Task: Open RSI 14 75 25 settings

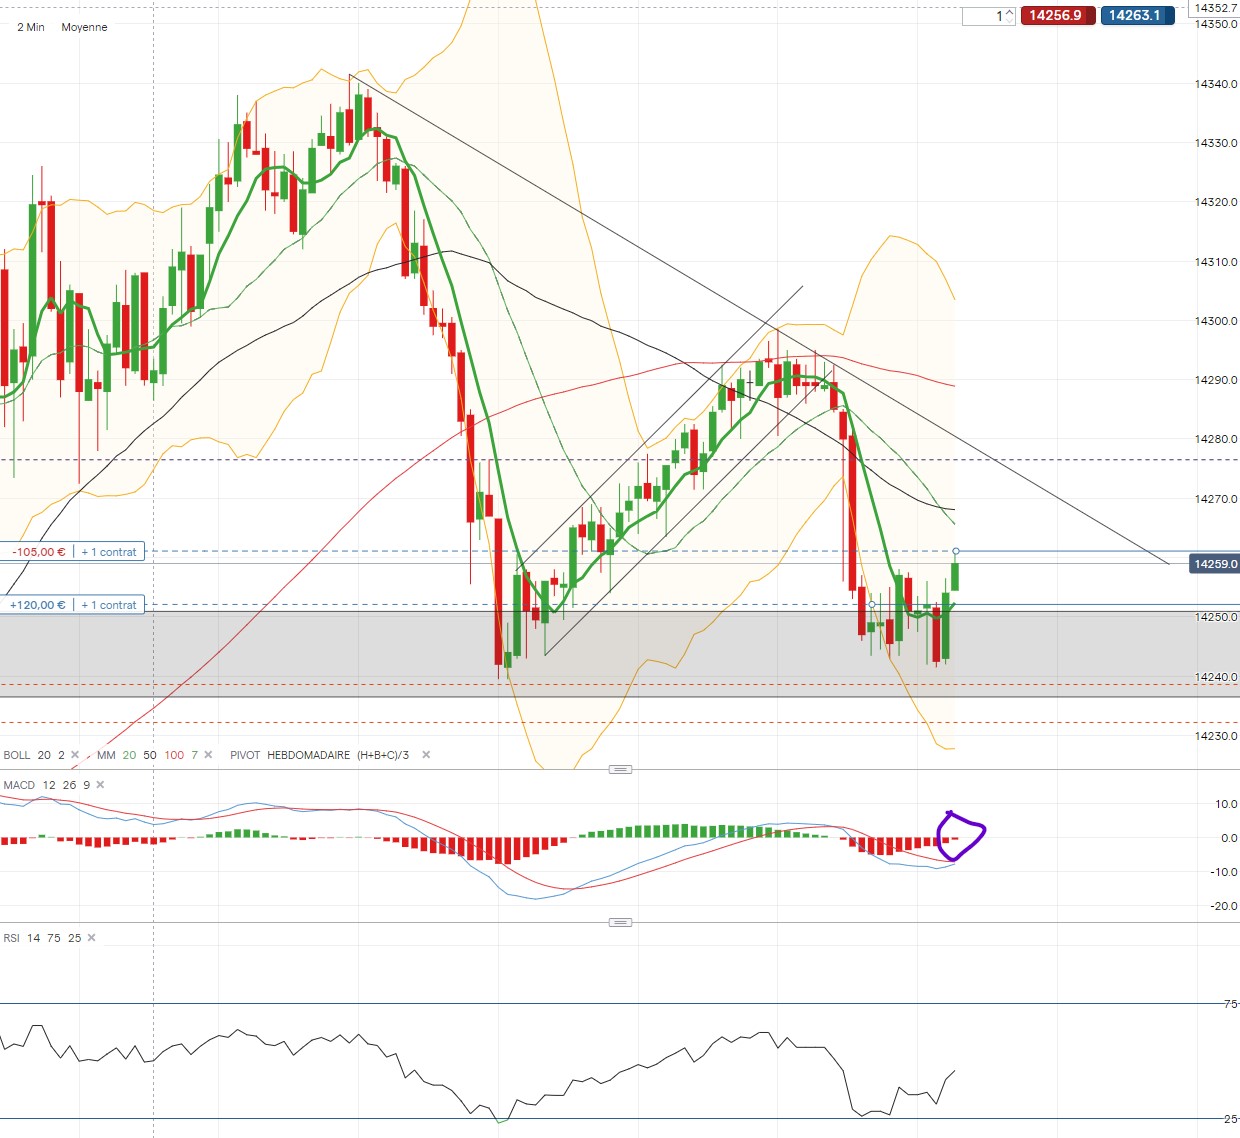Action: click(42, 938)
